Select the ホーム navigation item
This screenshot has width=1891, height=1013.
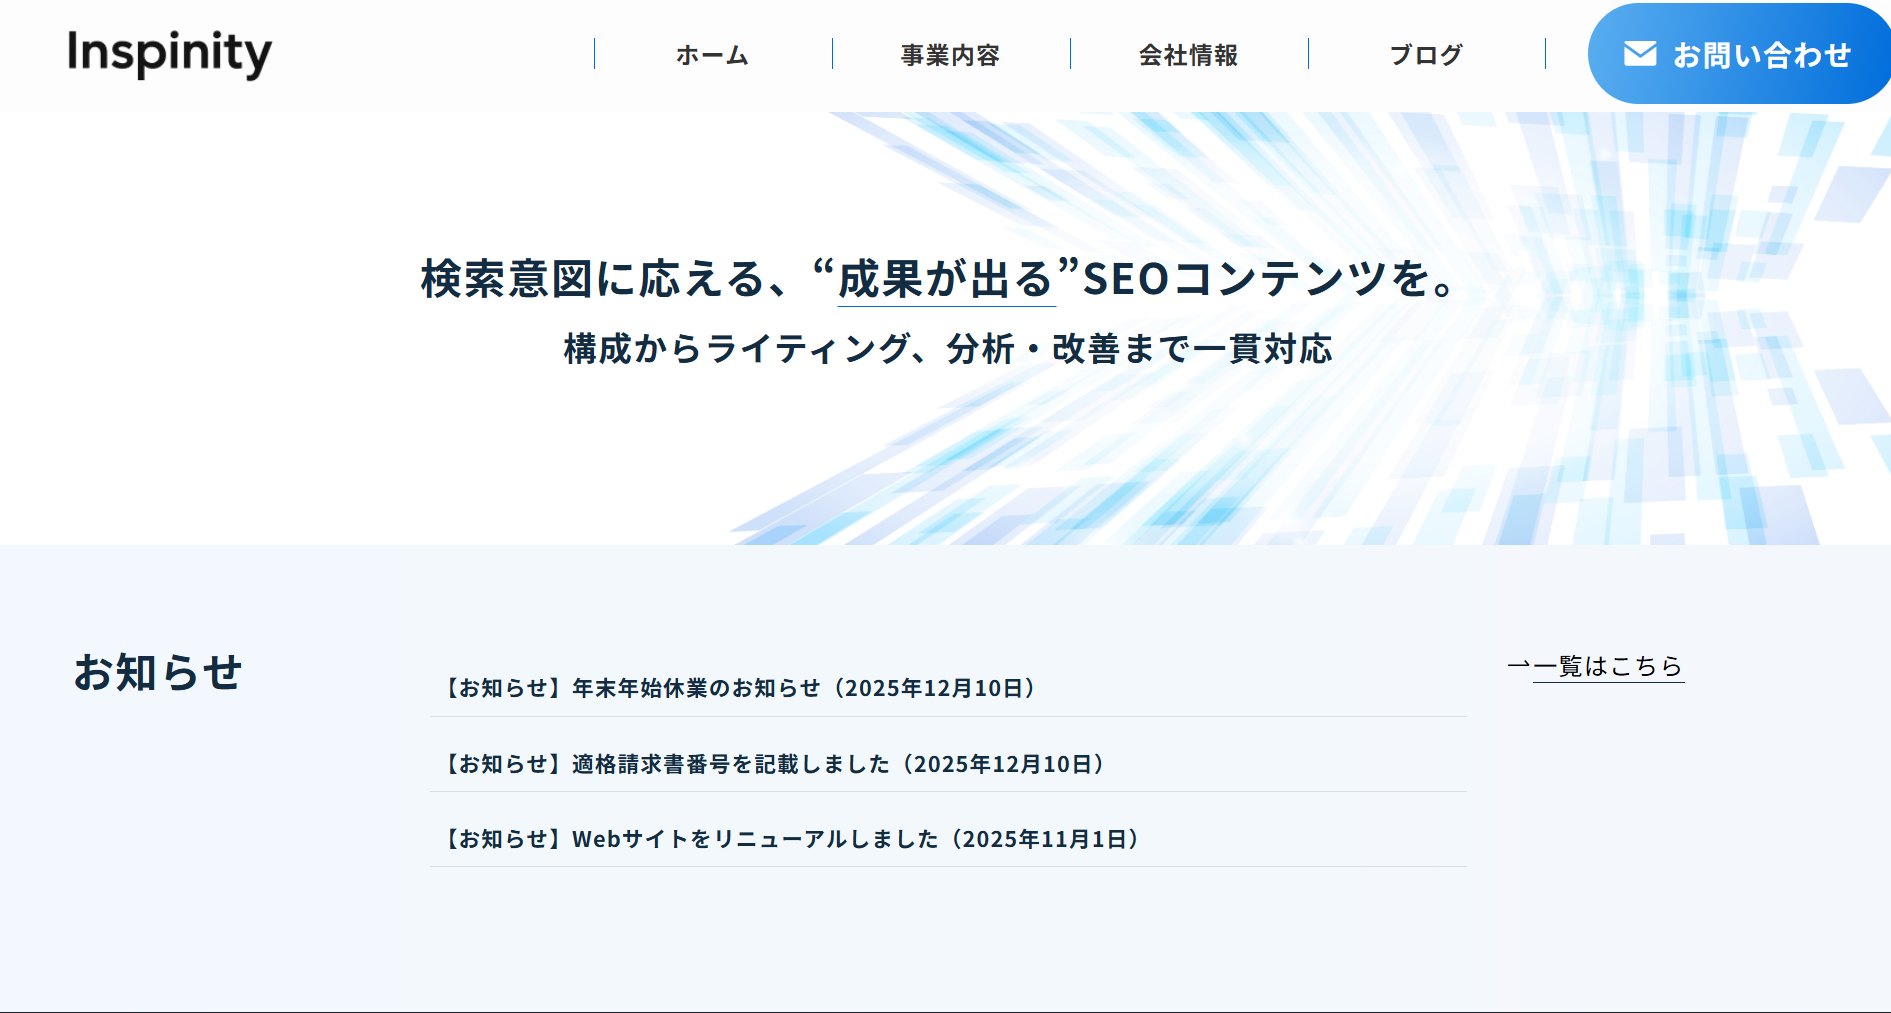(711, 55)
